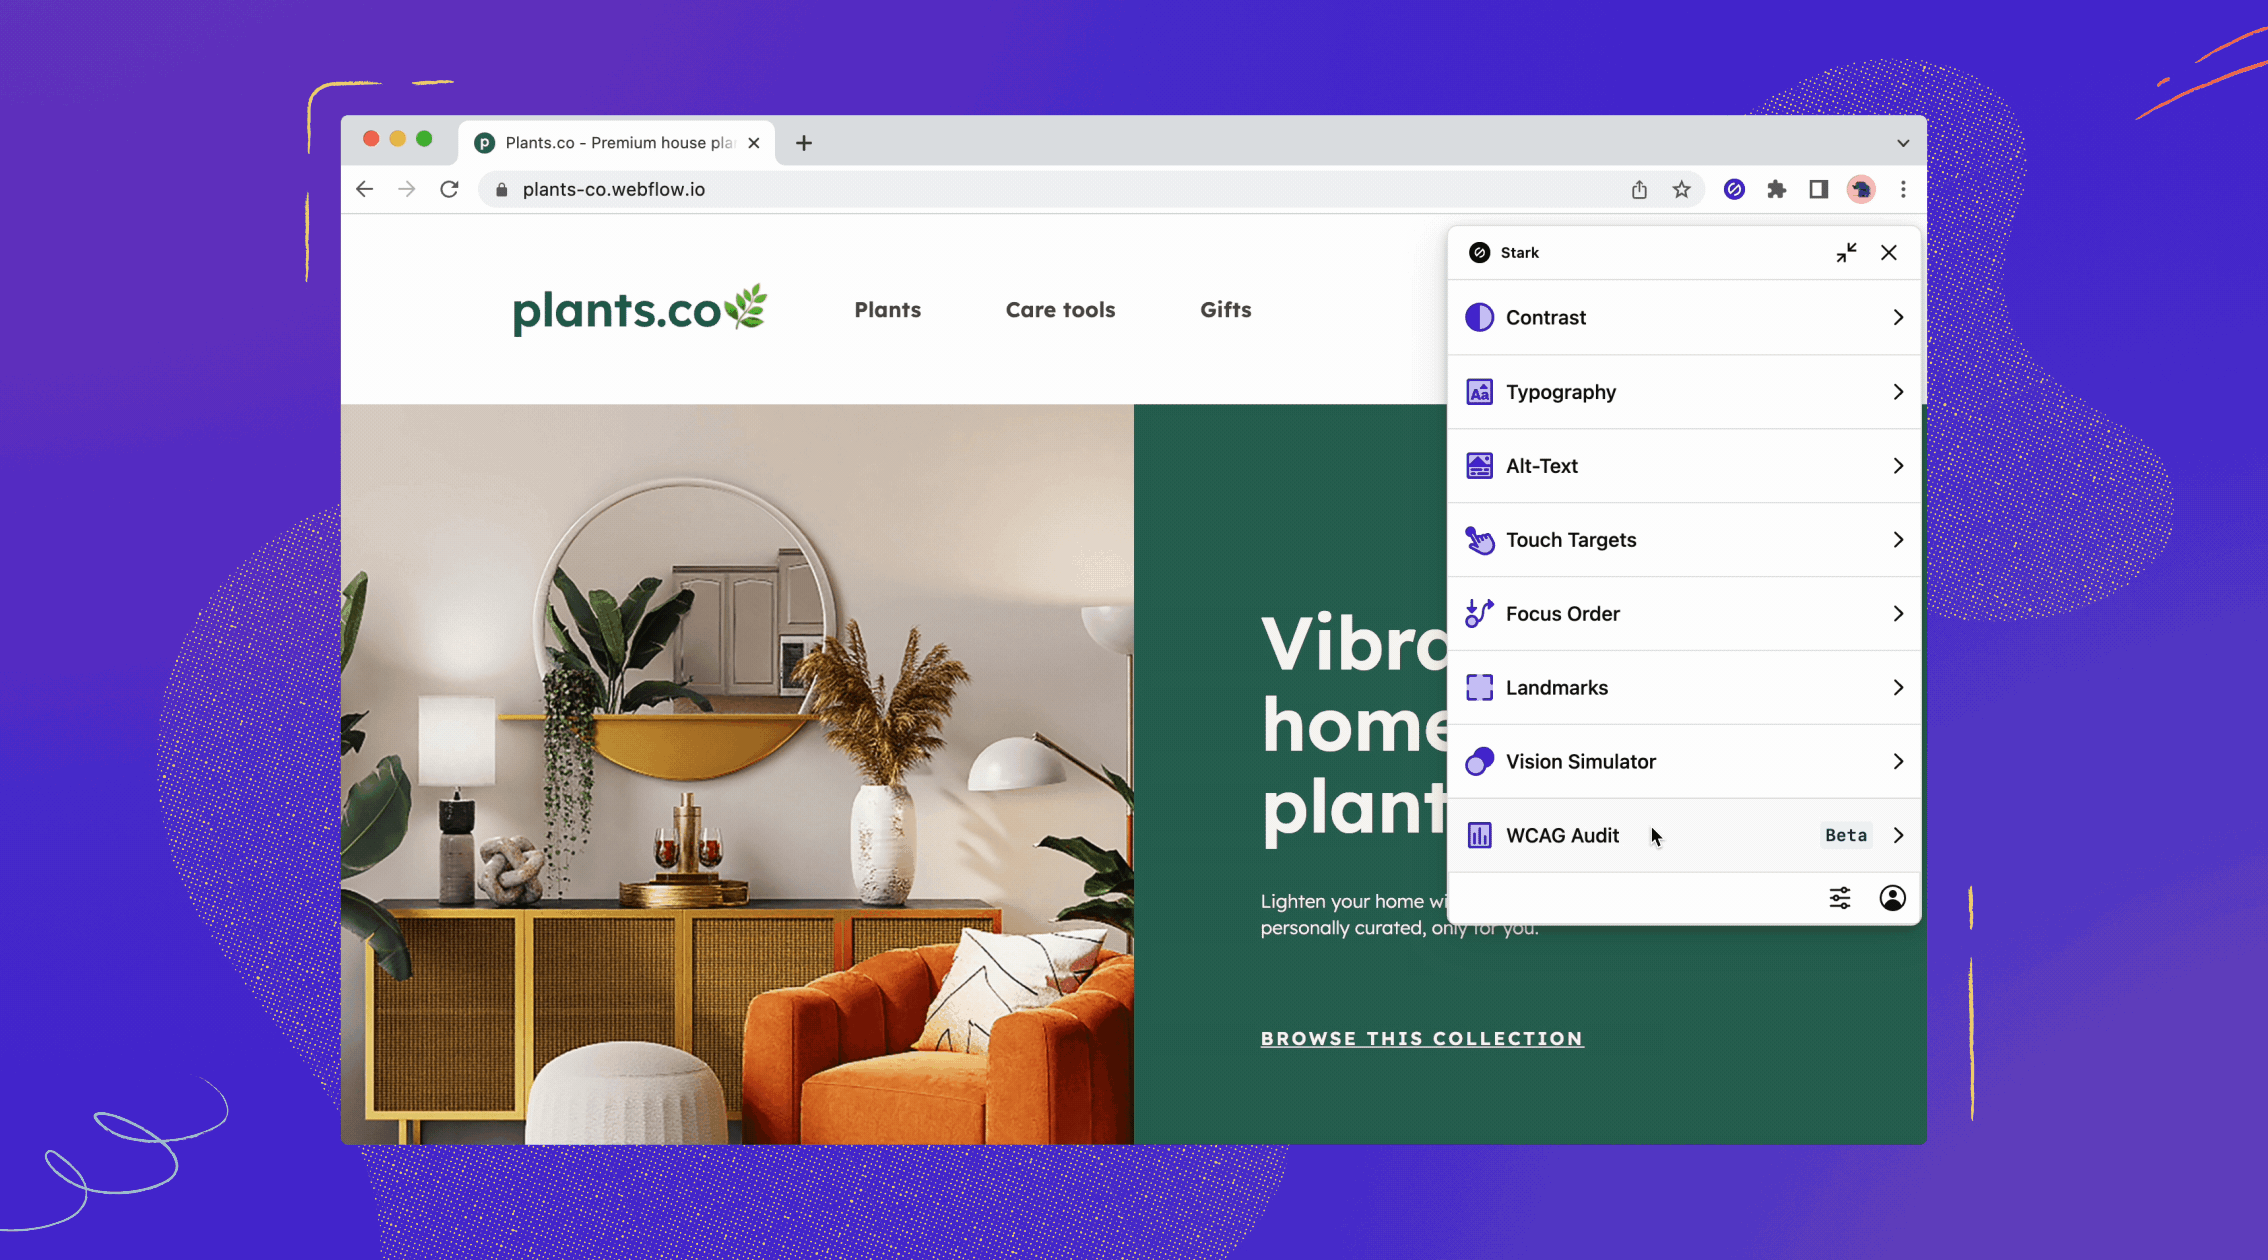Click the Plants navigation menu item

[887, 309]
